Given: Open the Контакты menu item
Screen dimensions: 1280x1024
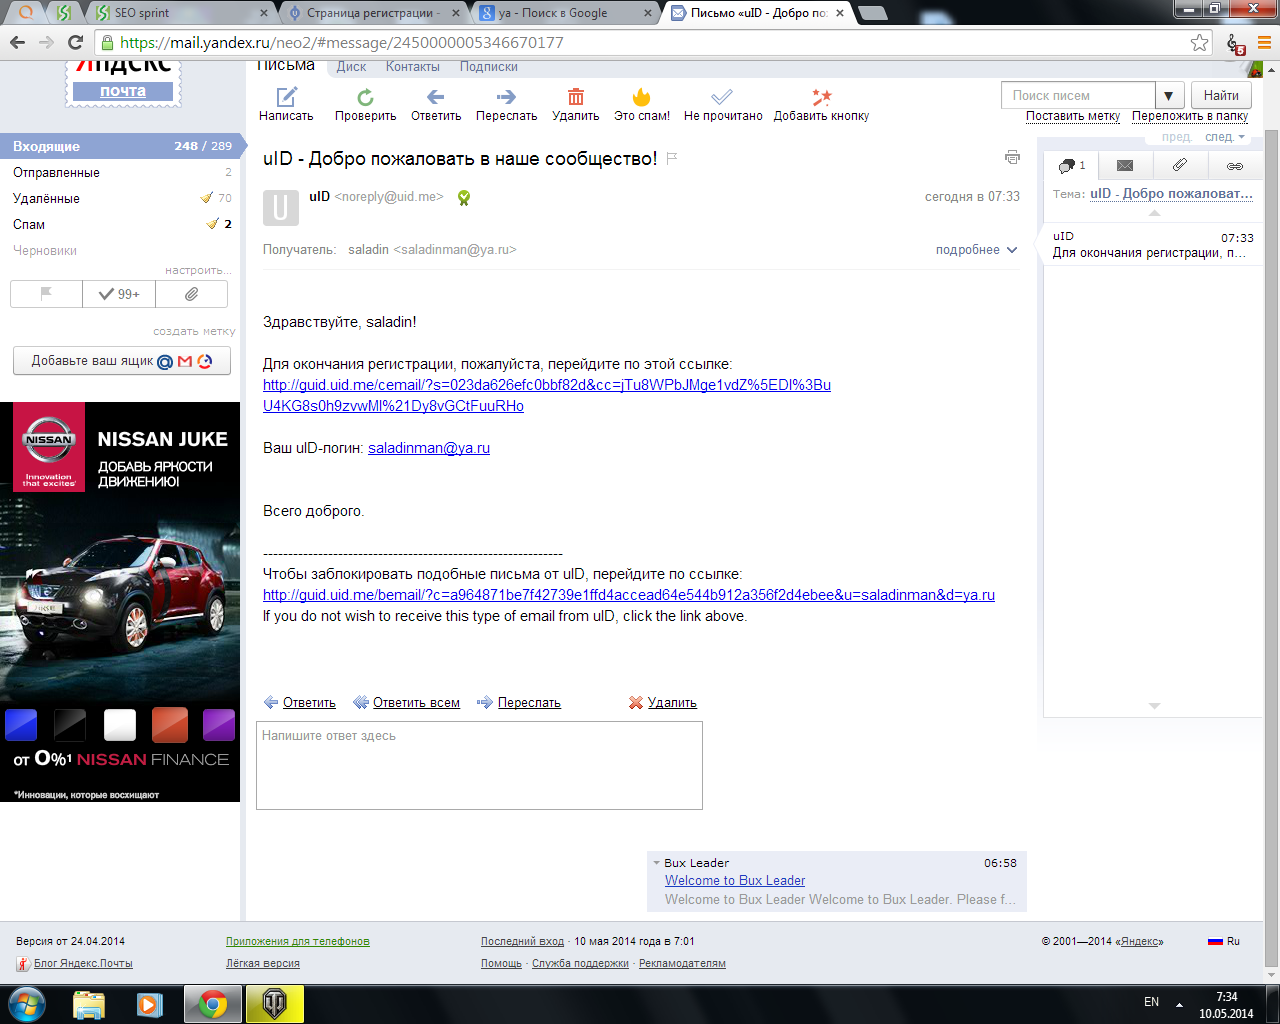Looking at the screenshot, I should tap(412, 67).
